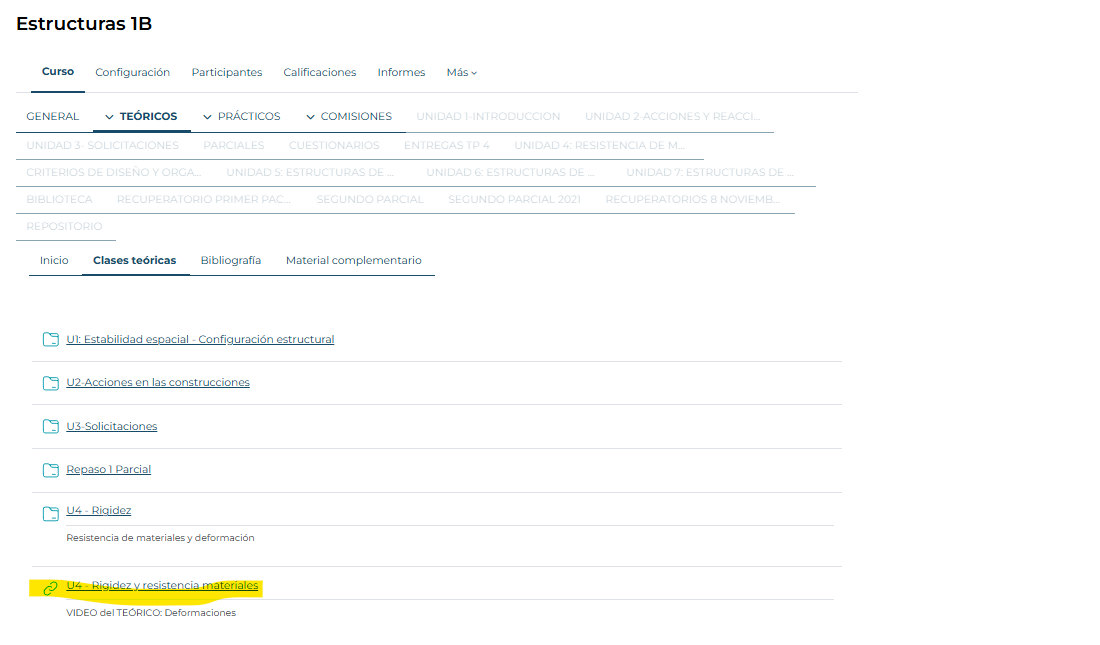Click the folder icon beside U2-Acciones en las construcciones
Viewport: 1100px width, 645px height.
coord(51,383)
